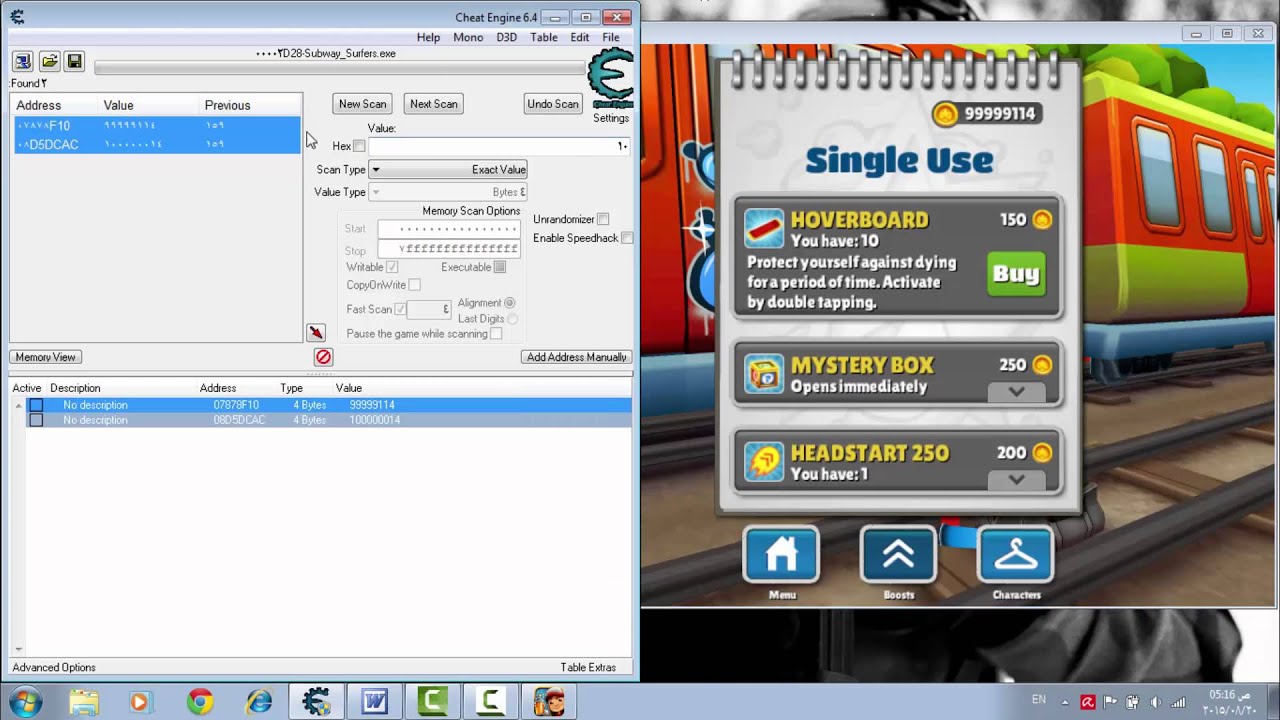Select found address row D5DCAC
The height and width of the screenshot is (720, 1280).
(156, 144)
